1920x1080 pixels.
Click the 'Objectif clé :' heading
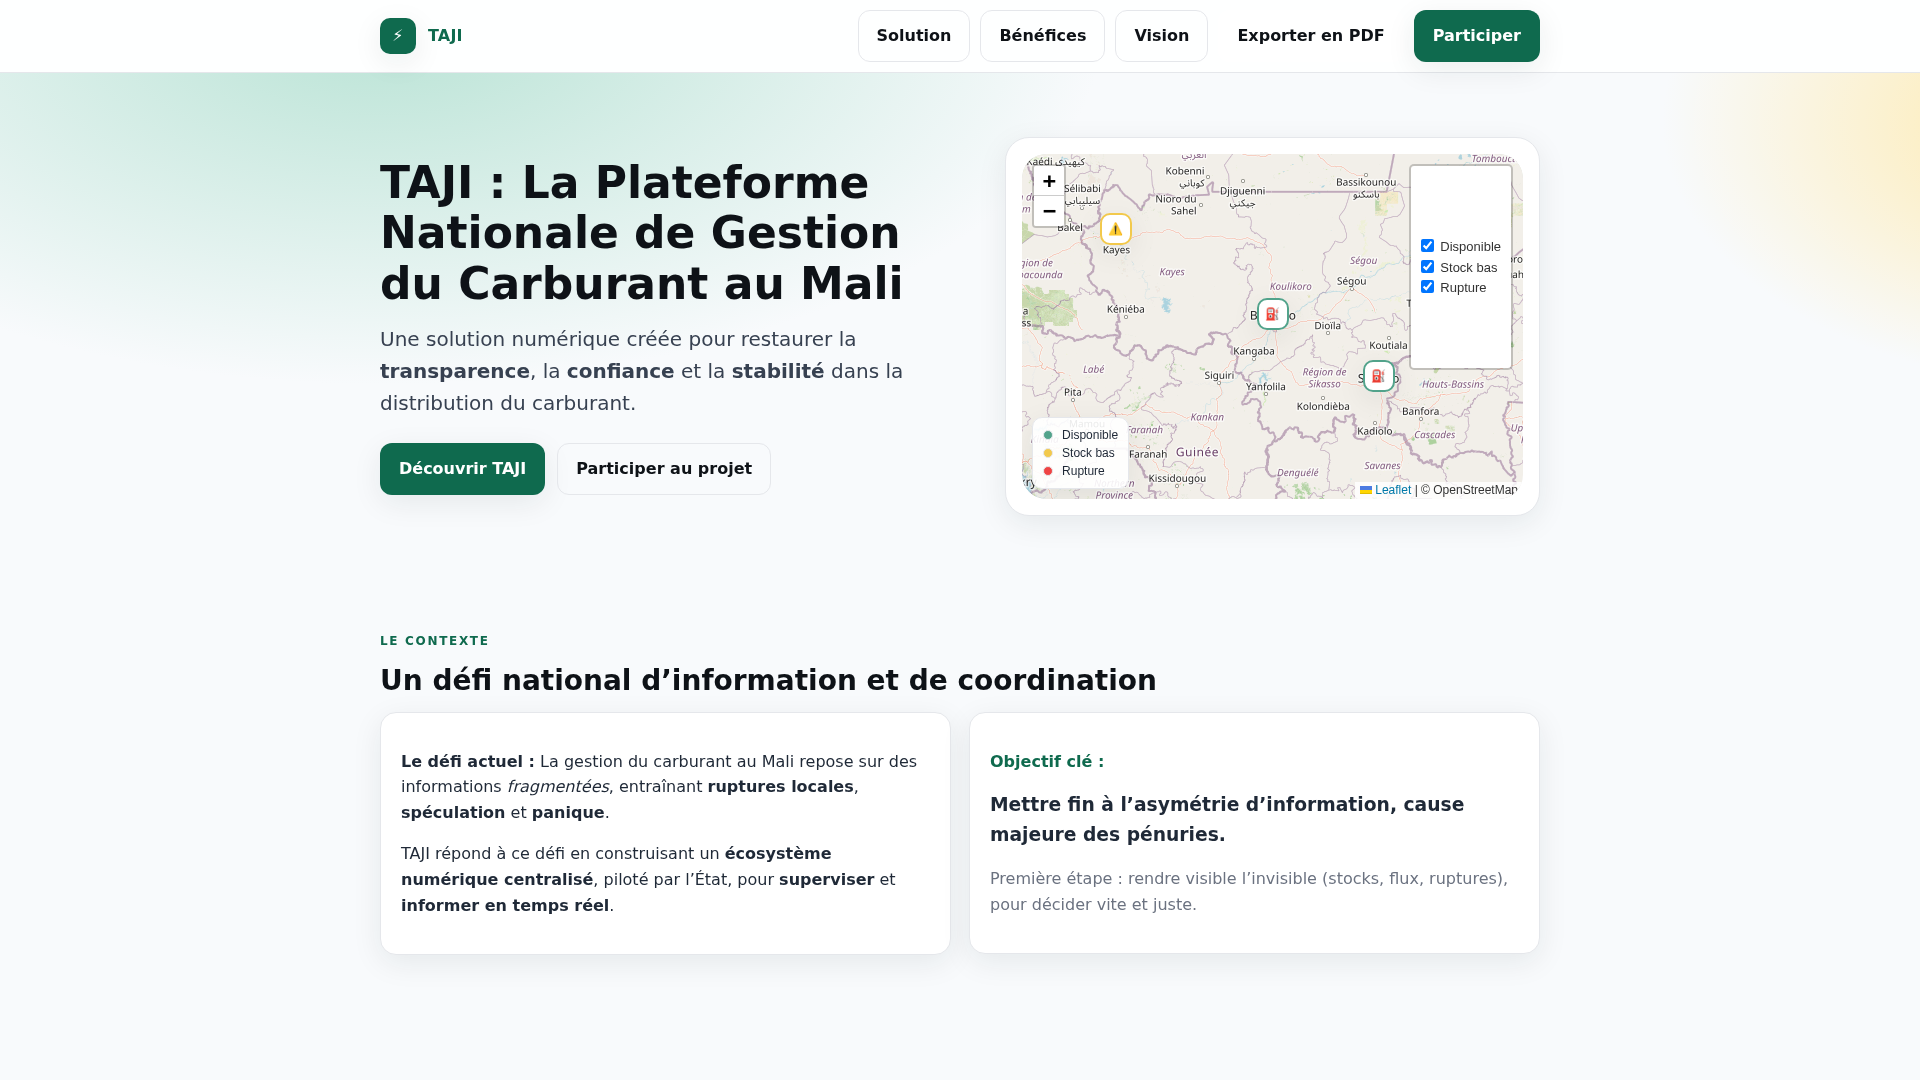pos(1047,761)
